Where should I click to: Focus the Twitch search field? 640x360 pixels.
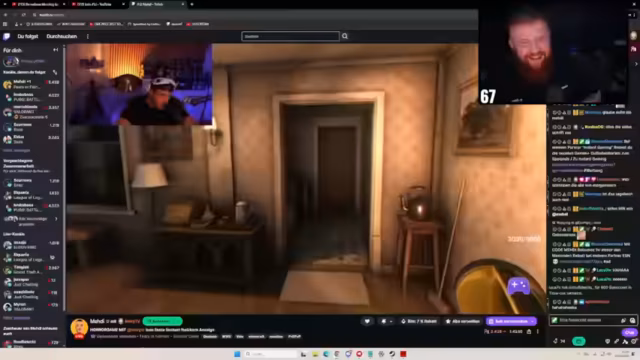pyautogui.click(x=290, y=36)
